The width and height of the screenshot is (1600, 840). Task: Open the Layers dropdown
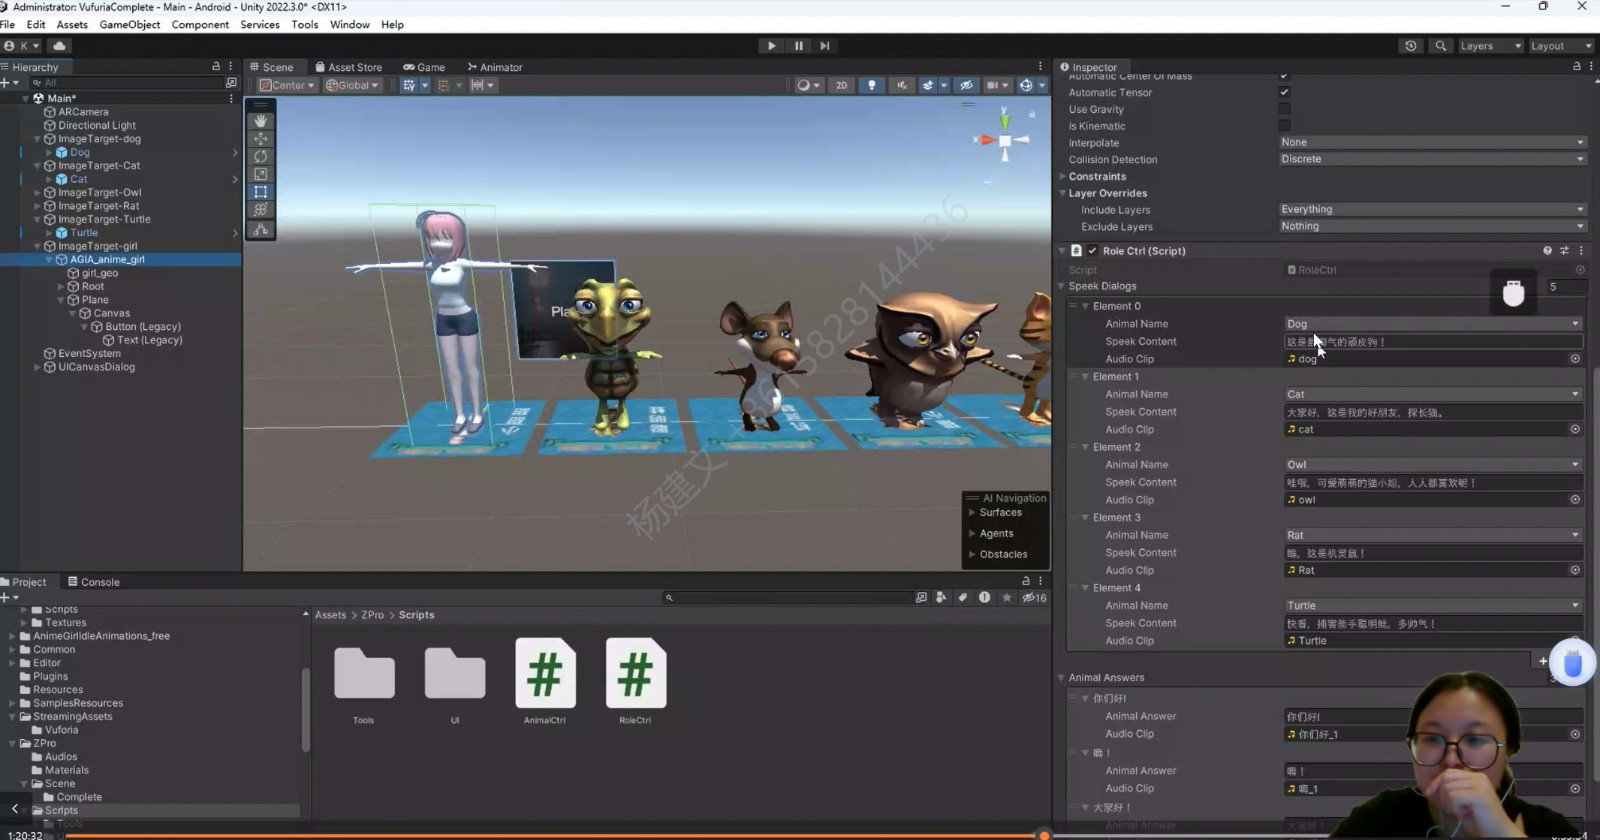(x=1490, y=46)
